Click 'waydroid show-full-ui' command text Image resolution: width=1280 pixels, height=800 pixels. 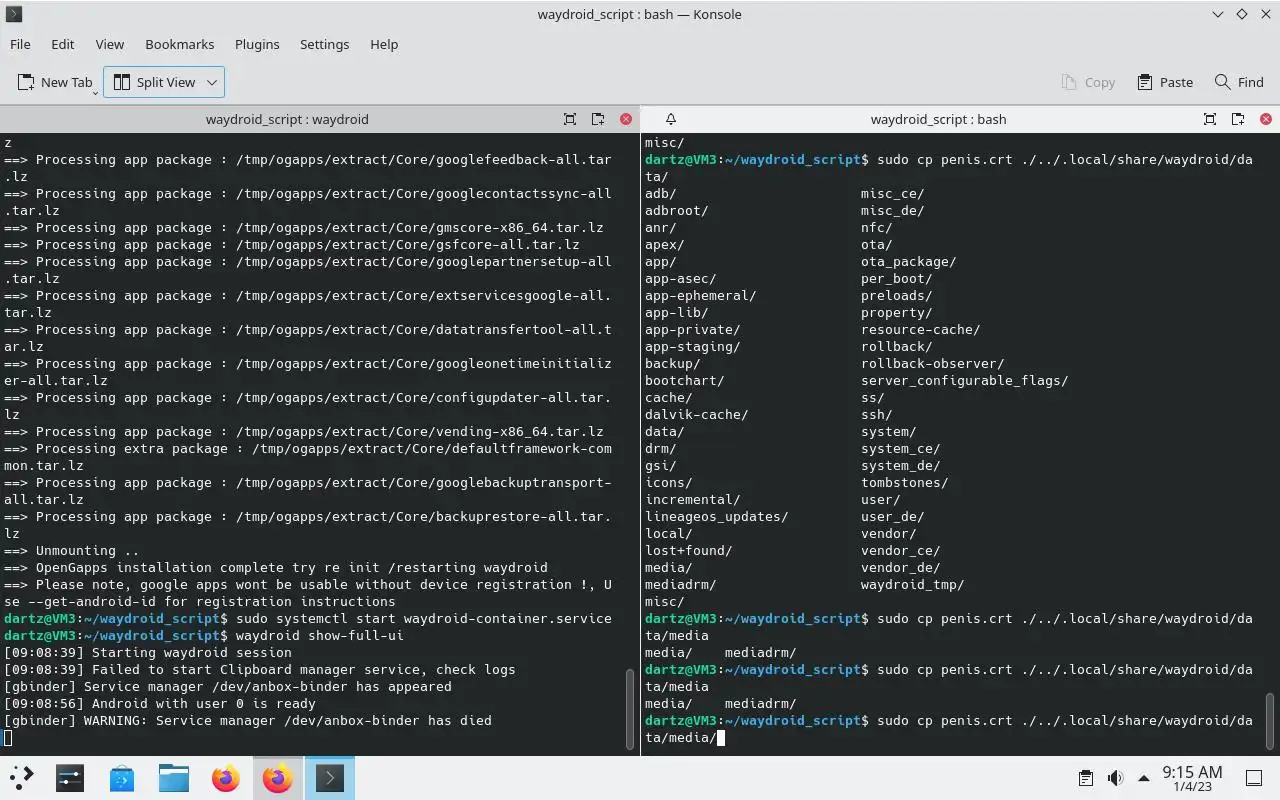pos(320,635)
